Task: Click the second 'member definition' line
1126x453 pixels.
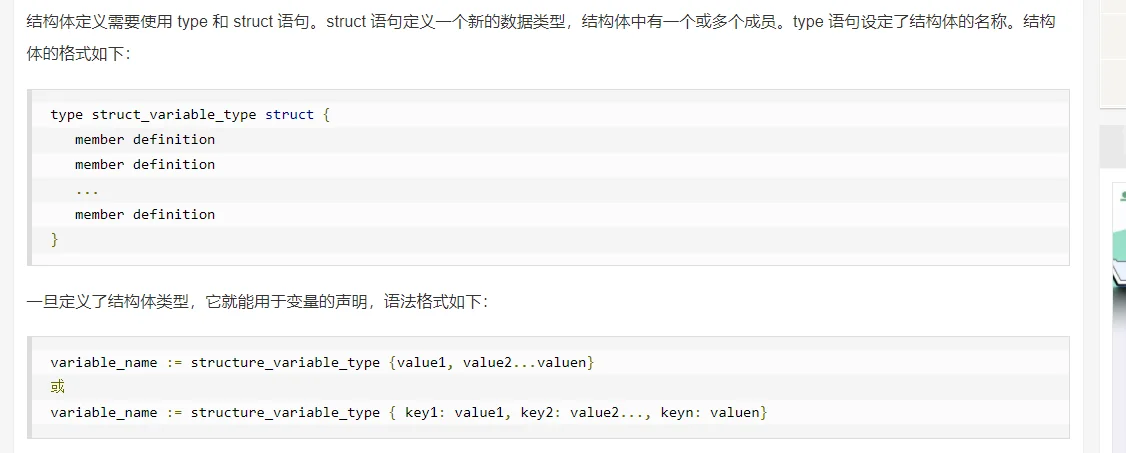Action: click(x=145, y=164)
